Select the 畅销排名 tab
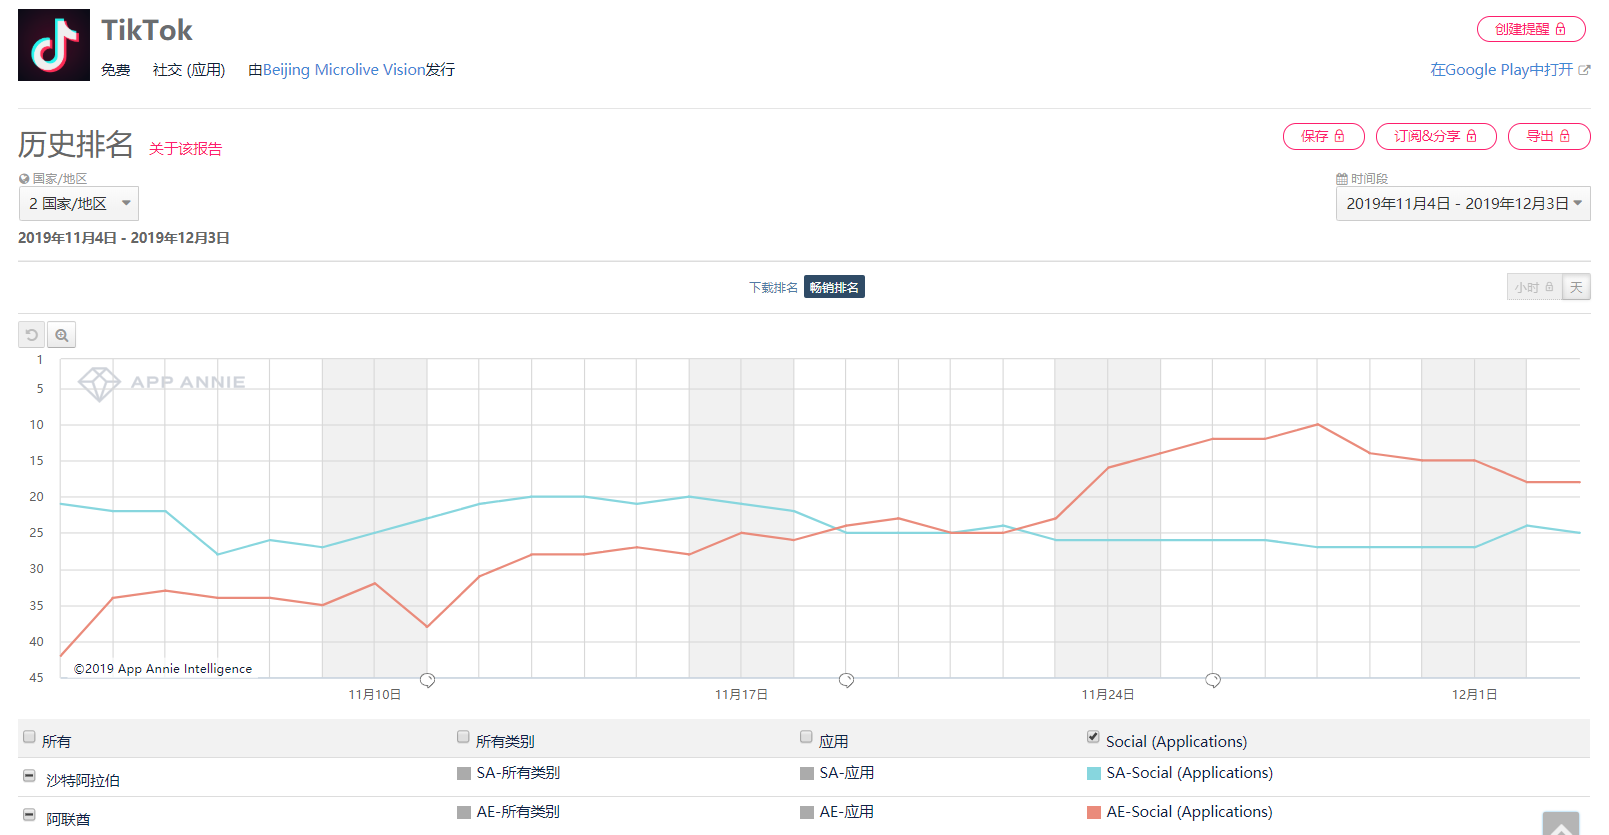The height and width of the screenshot is (835, 1609). click(x=834, y=288)
